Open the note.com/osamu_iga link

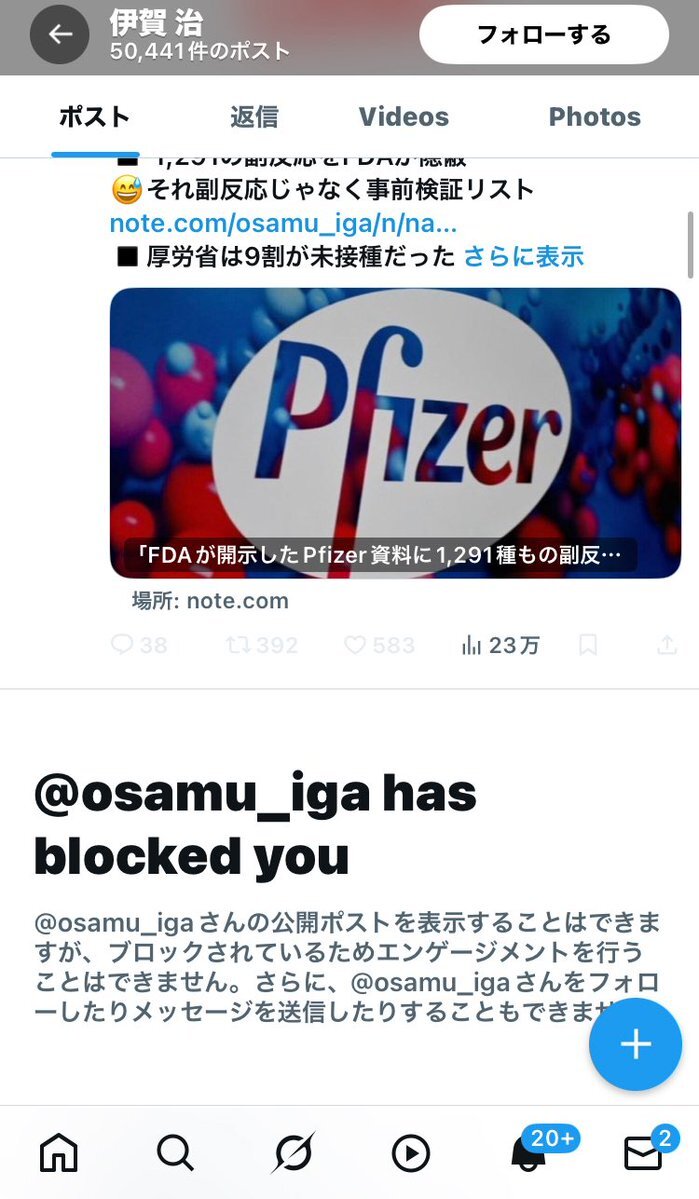click(x=284, y=223)
